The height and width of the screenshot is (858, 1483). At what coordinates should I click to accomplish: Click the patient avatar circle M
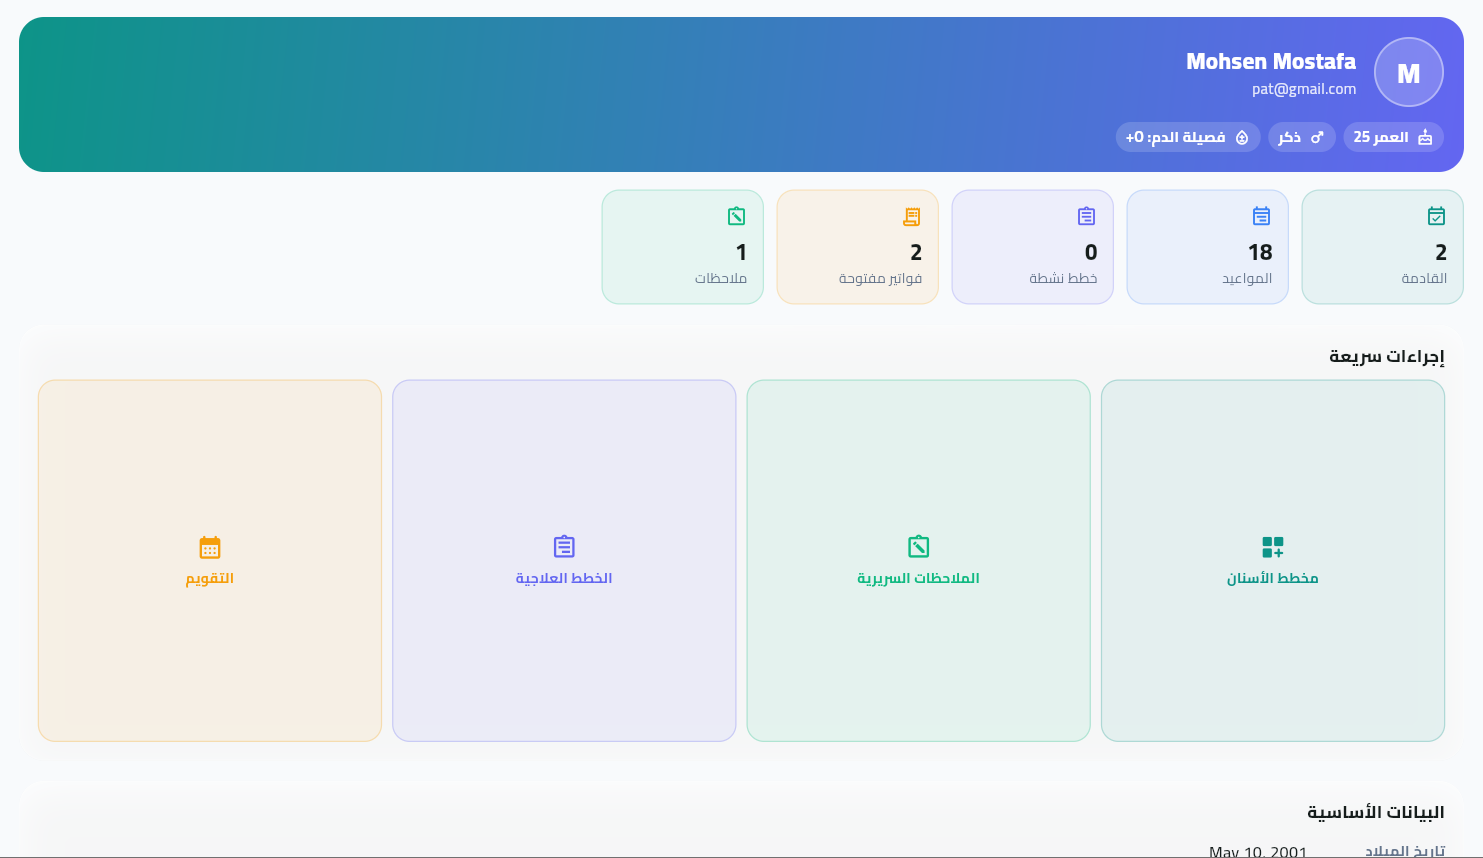coord(1408,72)
